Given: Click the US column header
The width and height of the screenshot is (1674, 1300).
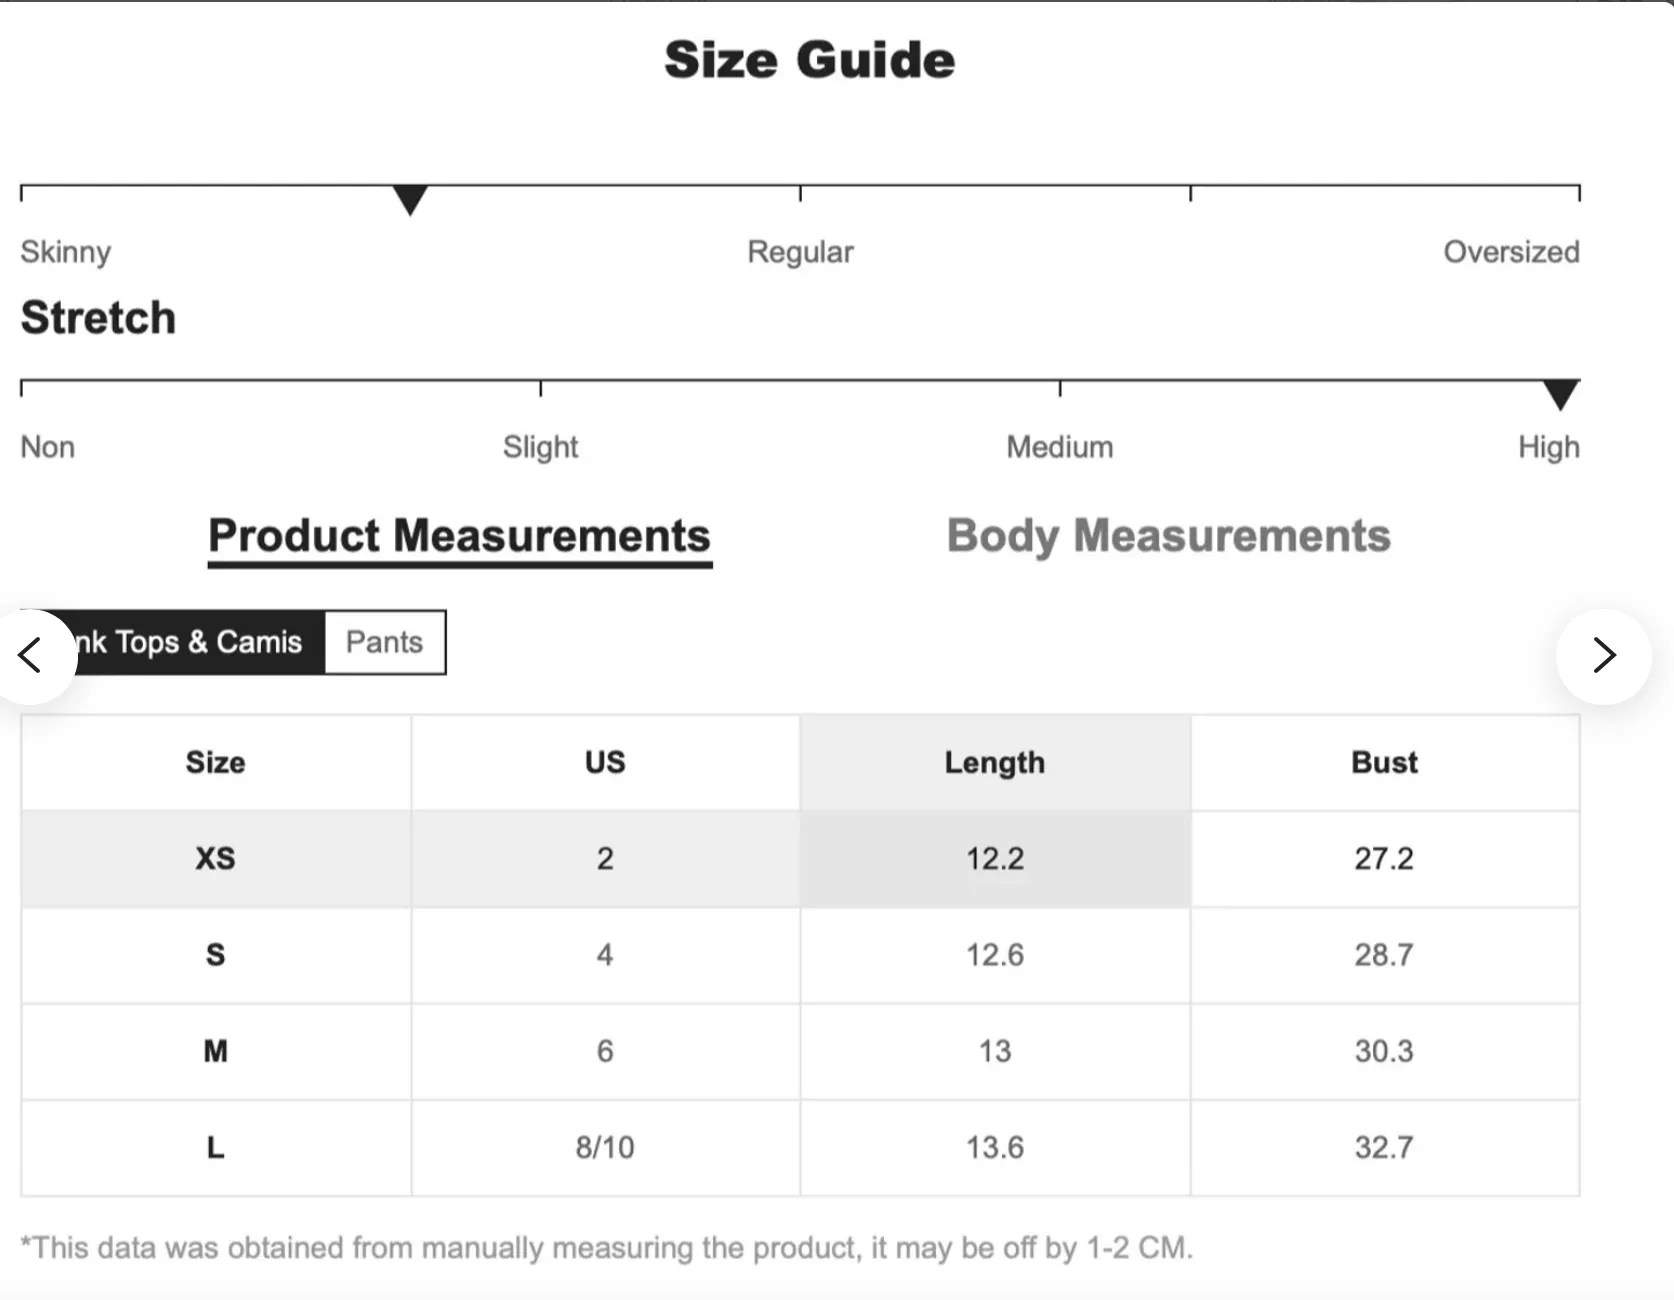Looking at the screenshot, I should [x=605, y=762].
